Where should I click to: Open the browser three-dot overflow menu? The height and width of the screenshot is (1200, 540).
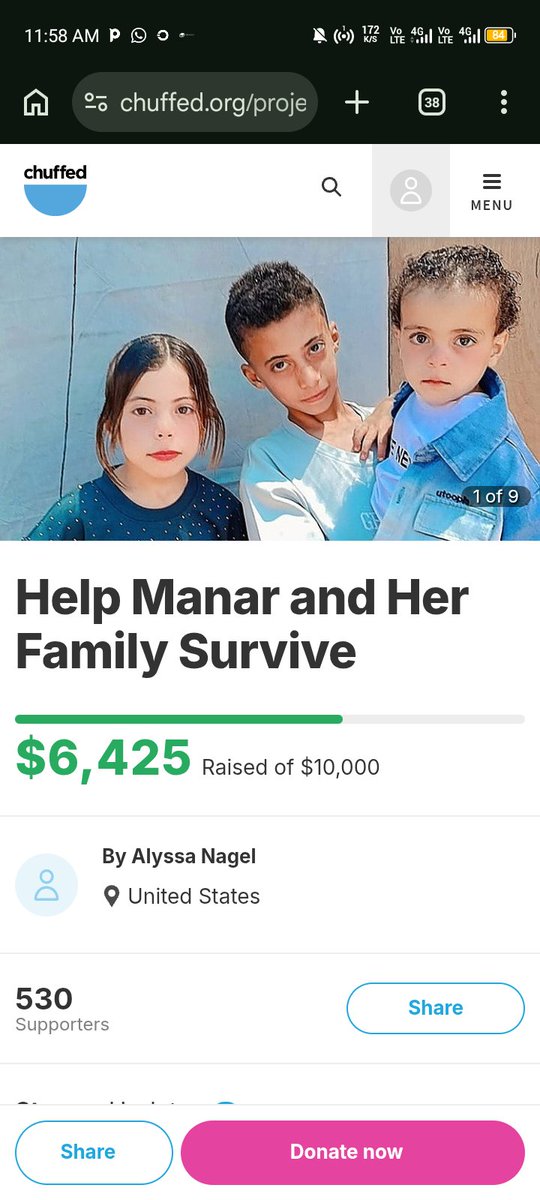tap(503, 102)
